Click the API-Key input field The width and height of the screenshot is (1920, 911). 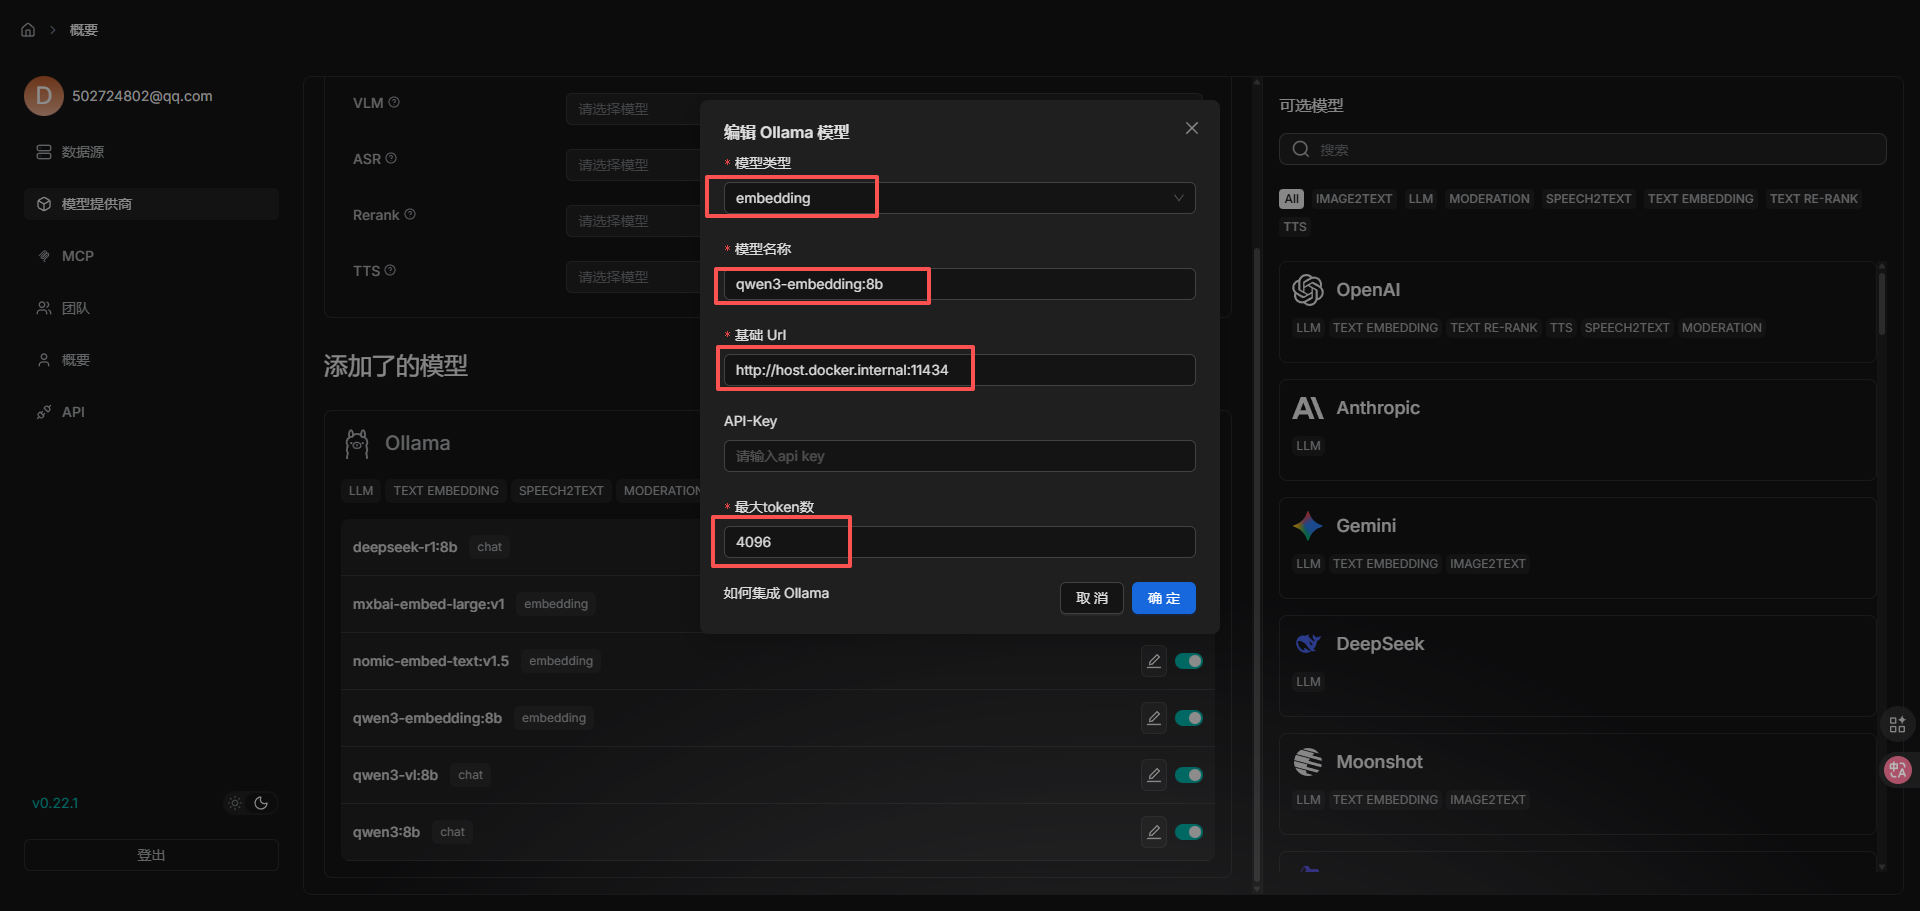click(x=958, y=456)
